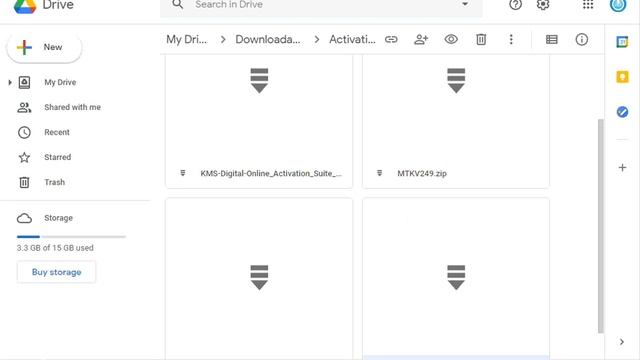Click the storage usage bar
This screenshot has width=640, height=360.
point(71,237)
